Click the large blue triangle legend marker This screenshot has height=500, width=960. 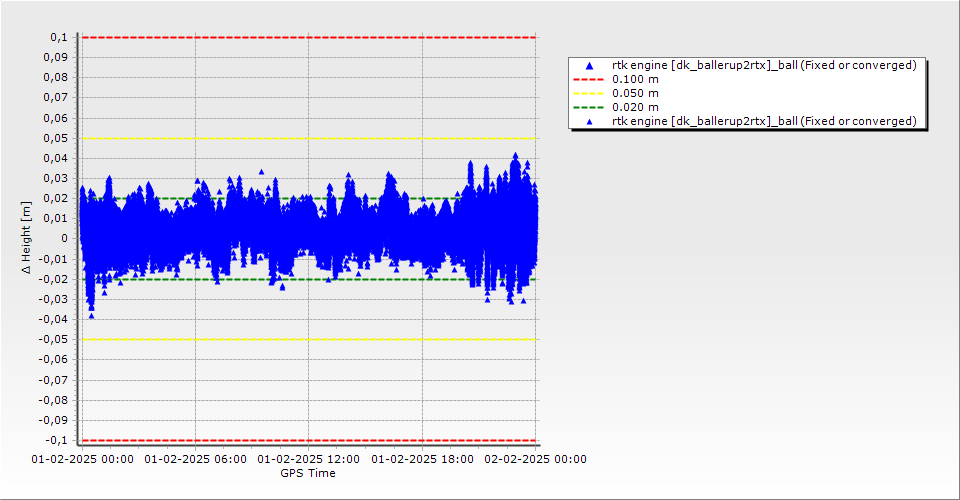590,65
